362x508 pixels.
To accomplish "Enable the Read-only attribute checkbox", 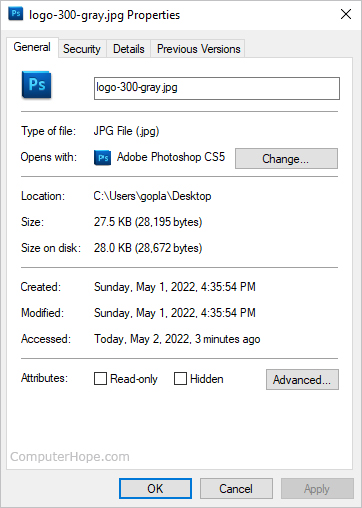I will [x=100, y=379].
